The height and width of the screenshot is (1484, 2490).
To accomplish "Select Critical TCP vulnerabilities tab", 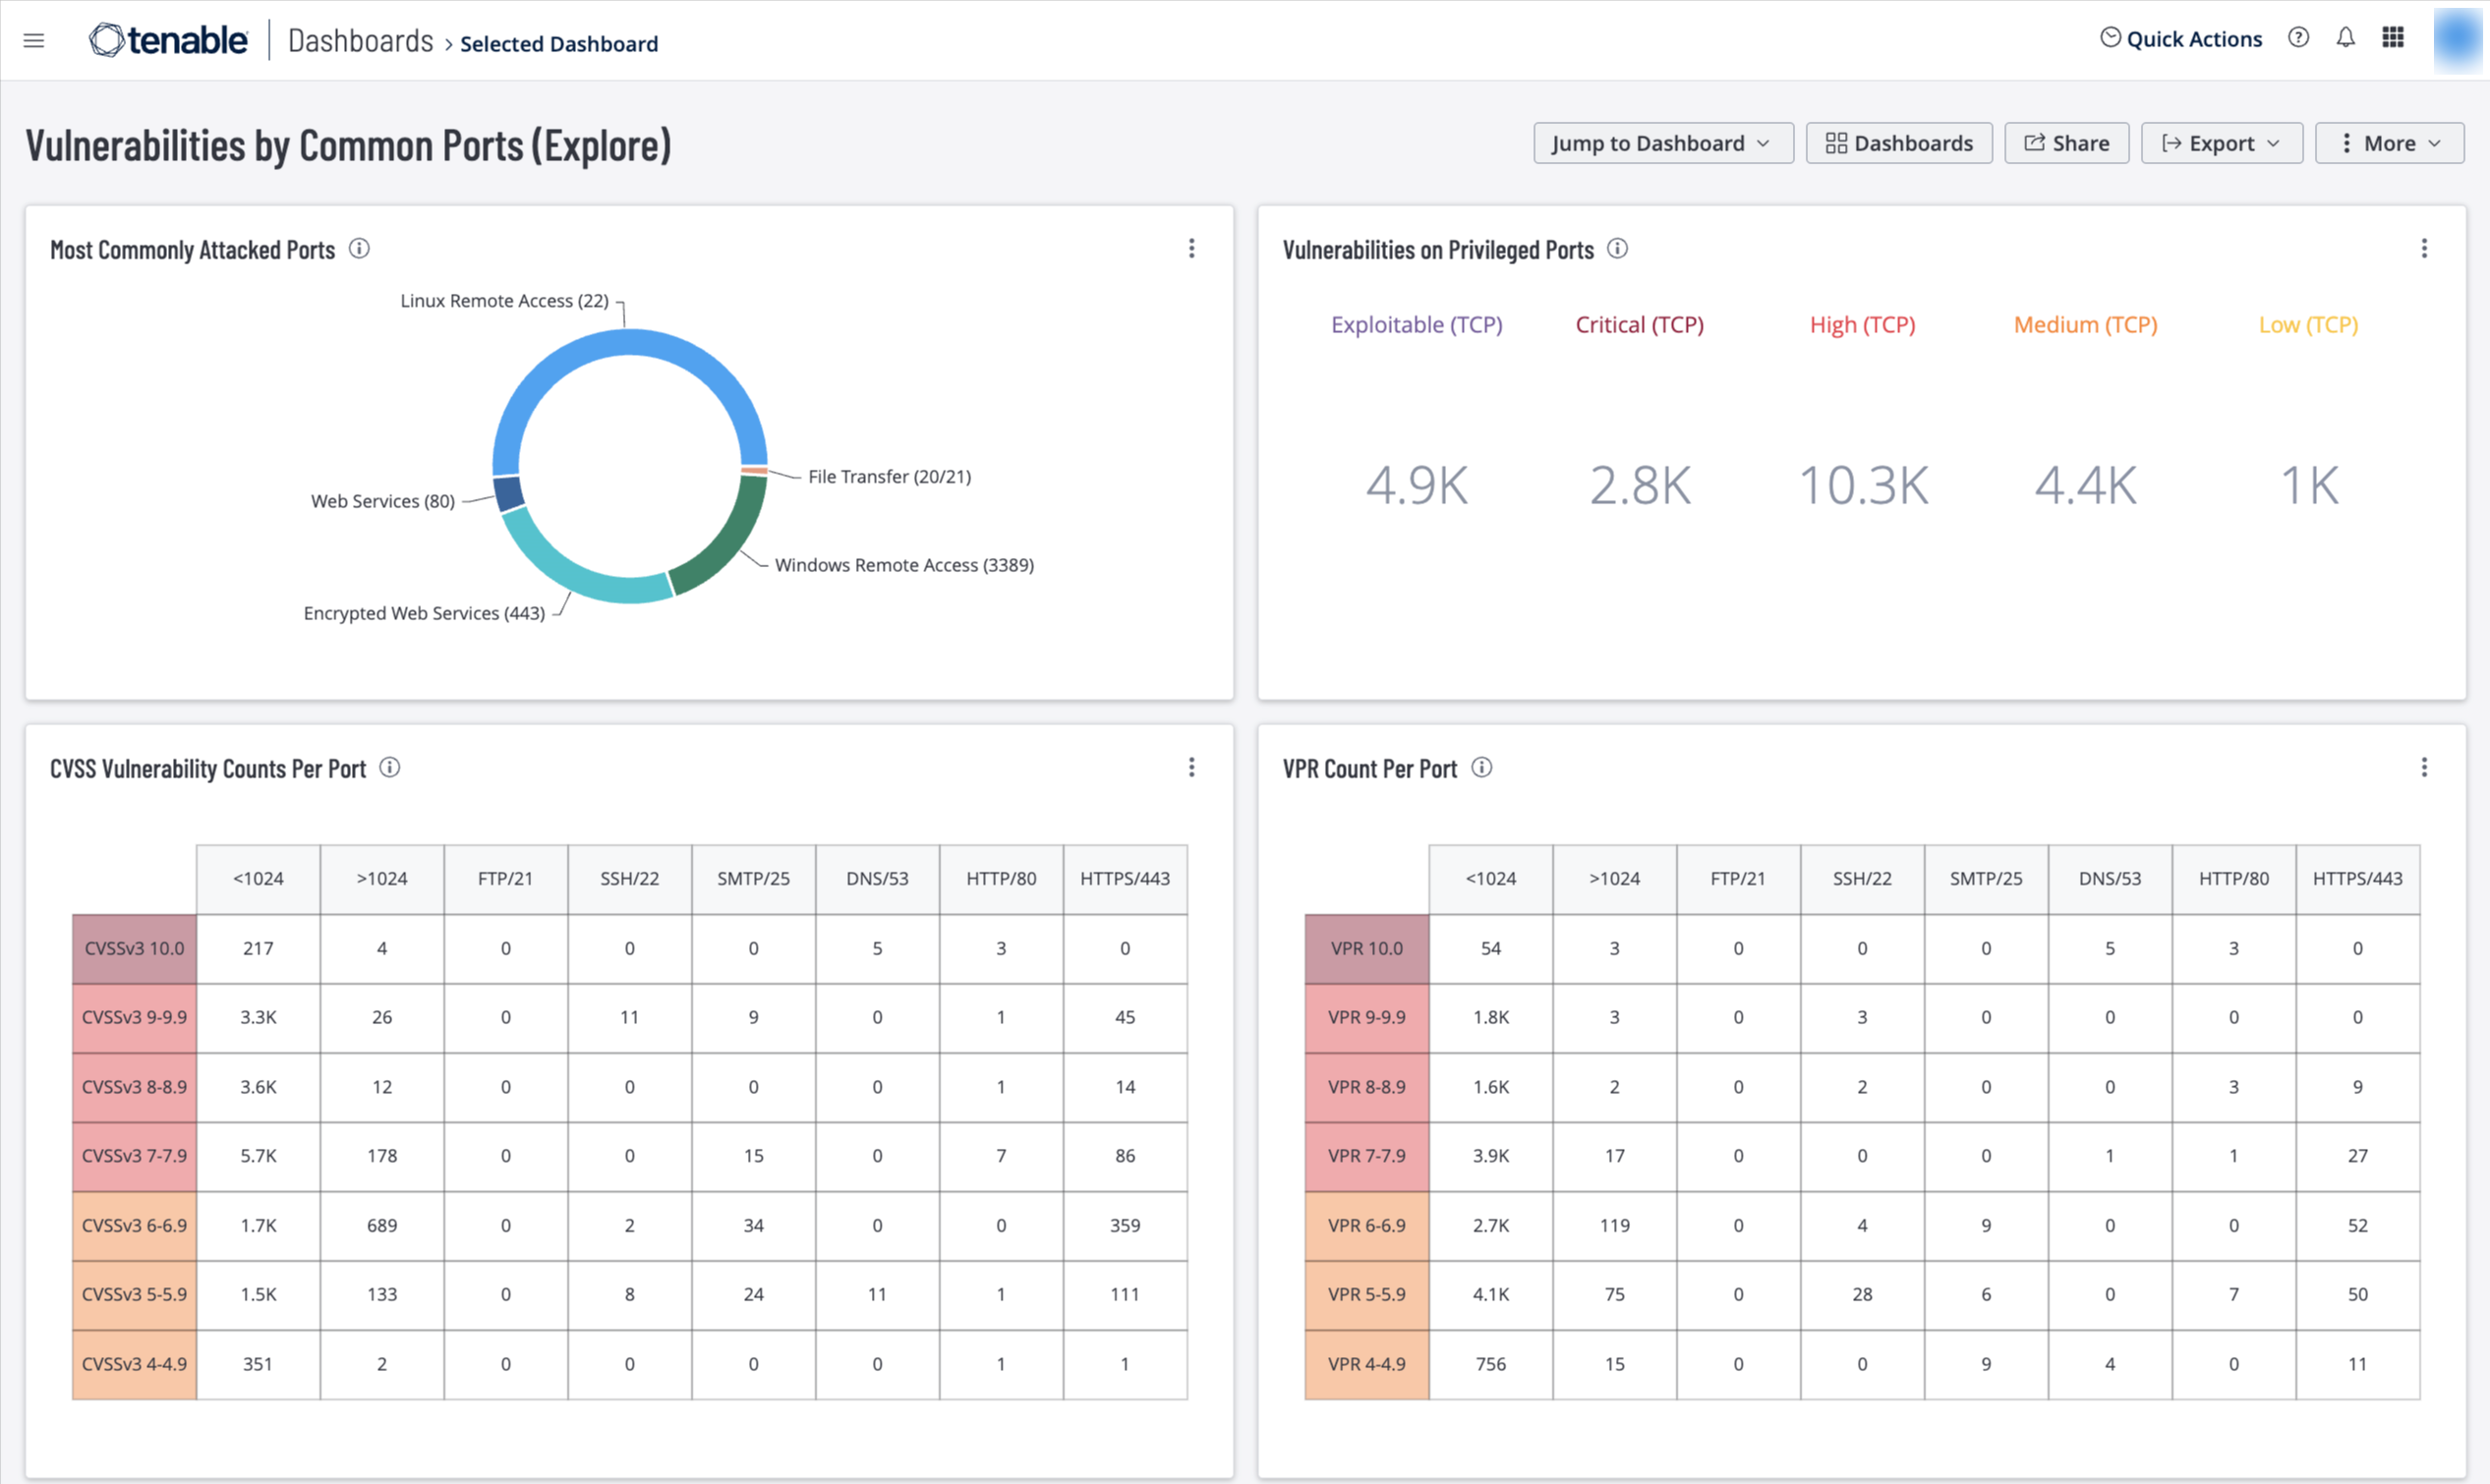I will point(1638,323).
